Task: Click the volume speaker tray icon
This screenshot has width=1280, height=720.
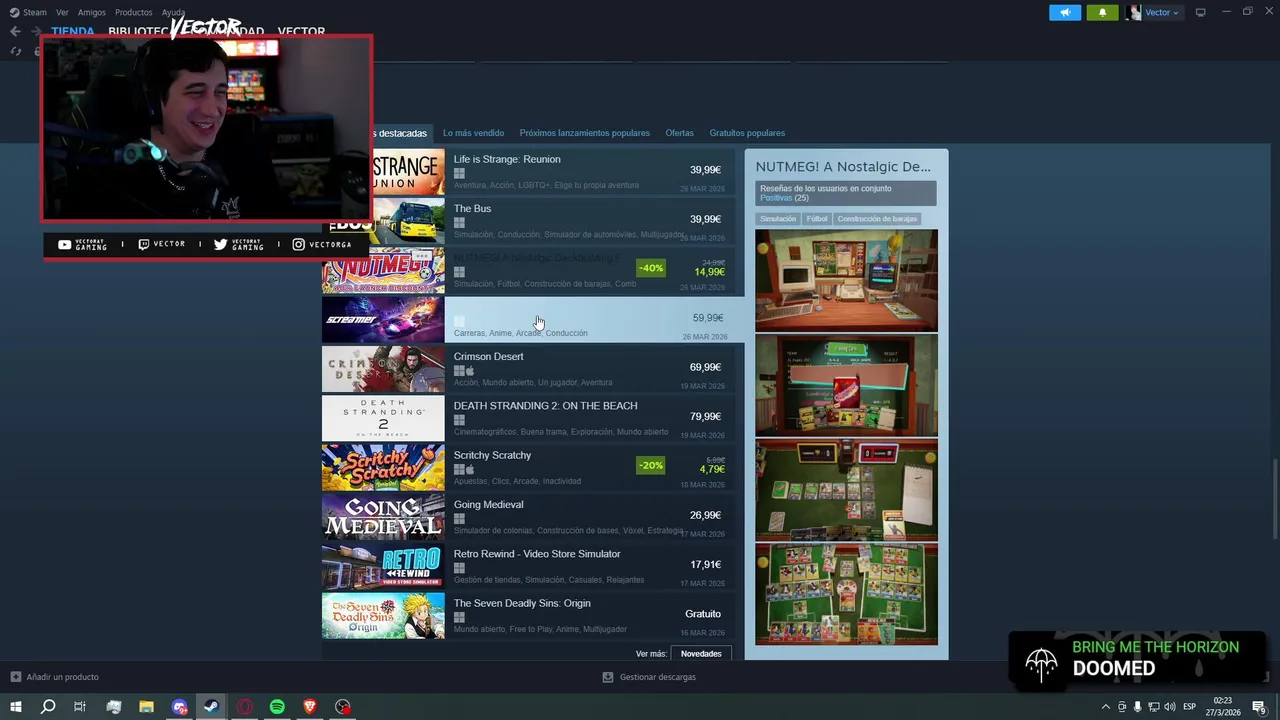Action: (1168, 707)
